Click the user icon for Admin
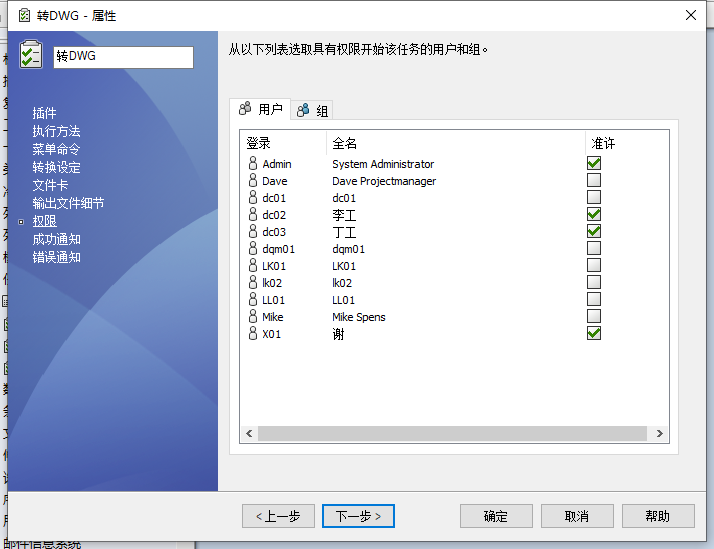The image size is (714, 549). 253,163
